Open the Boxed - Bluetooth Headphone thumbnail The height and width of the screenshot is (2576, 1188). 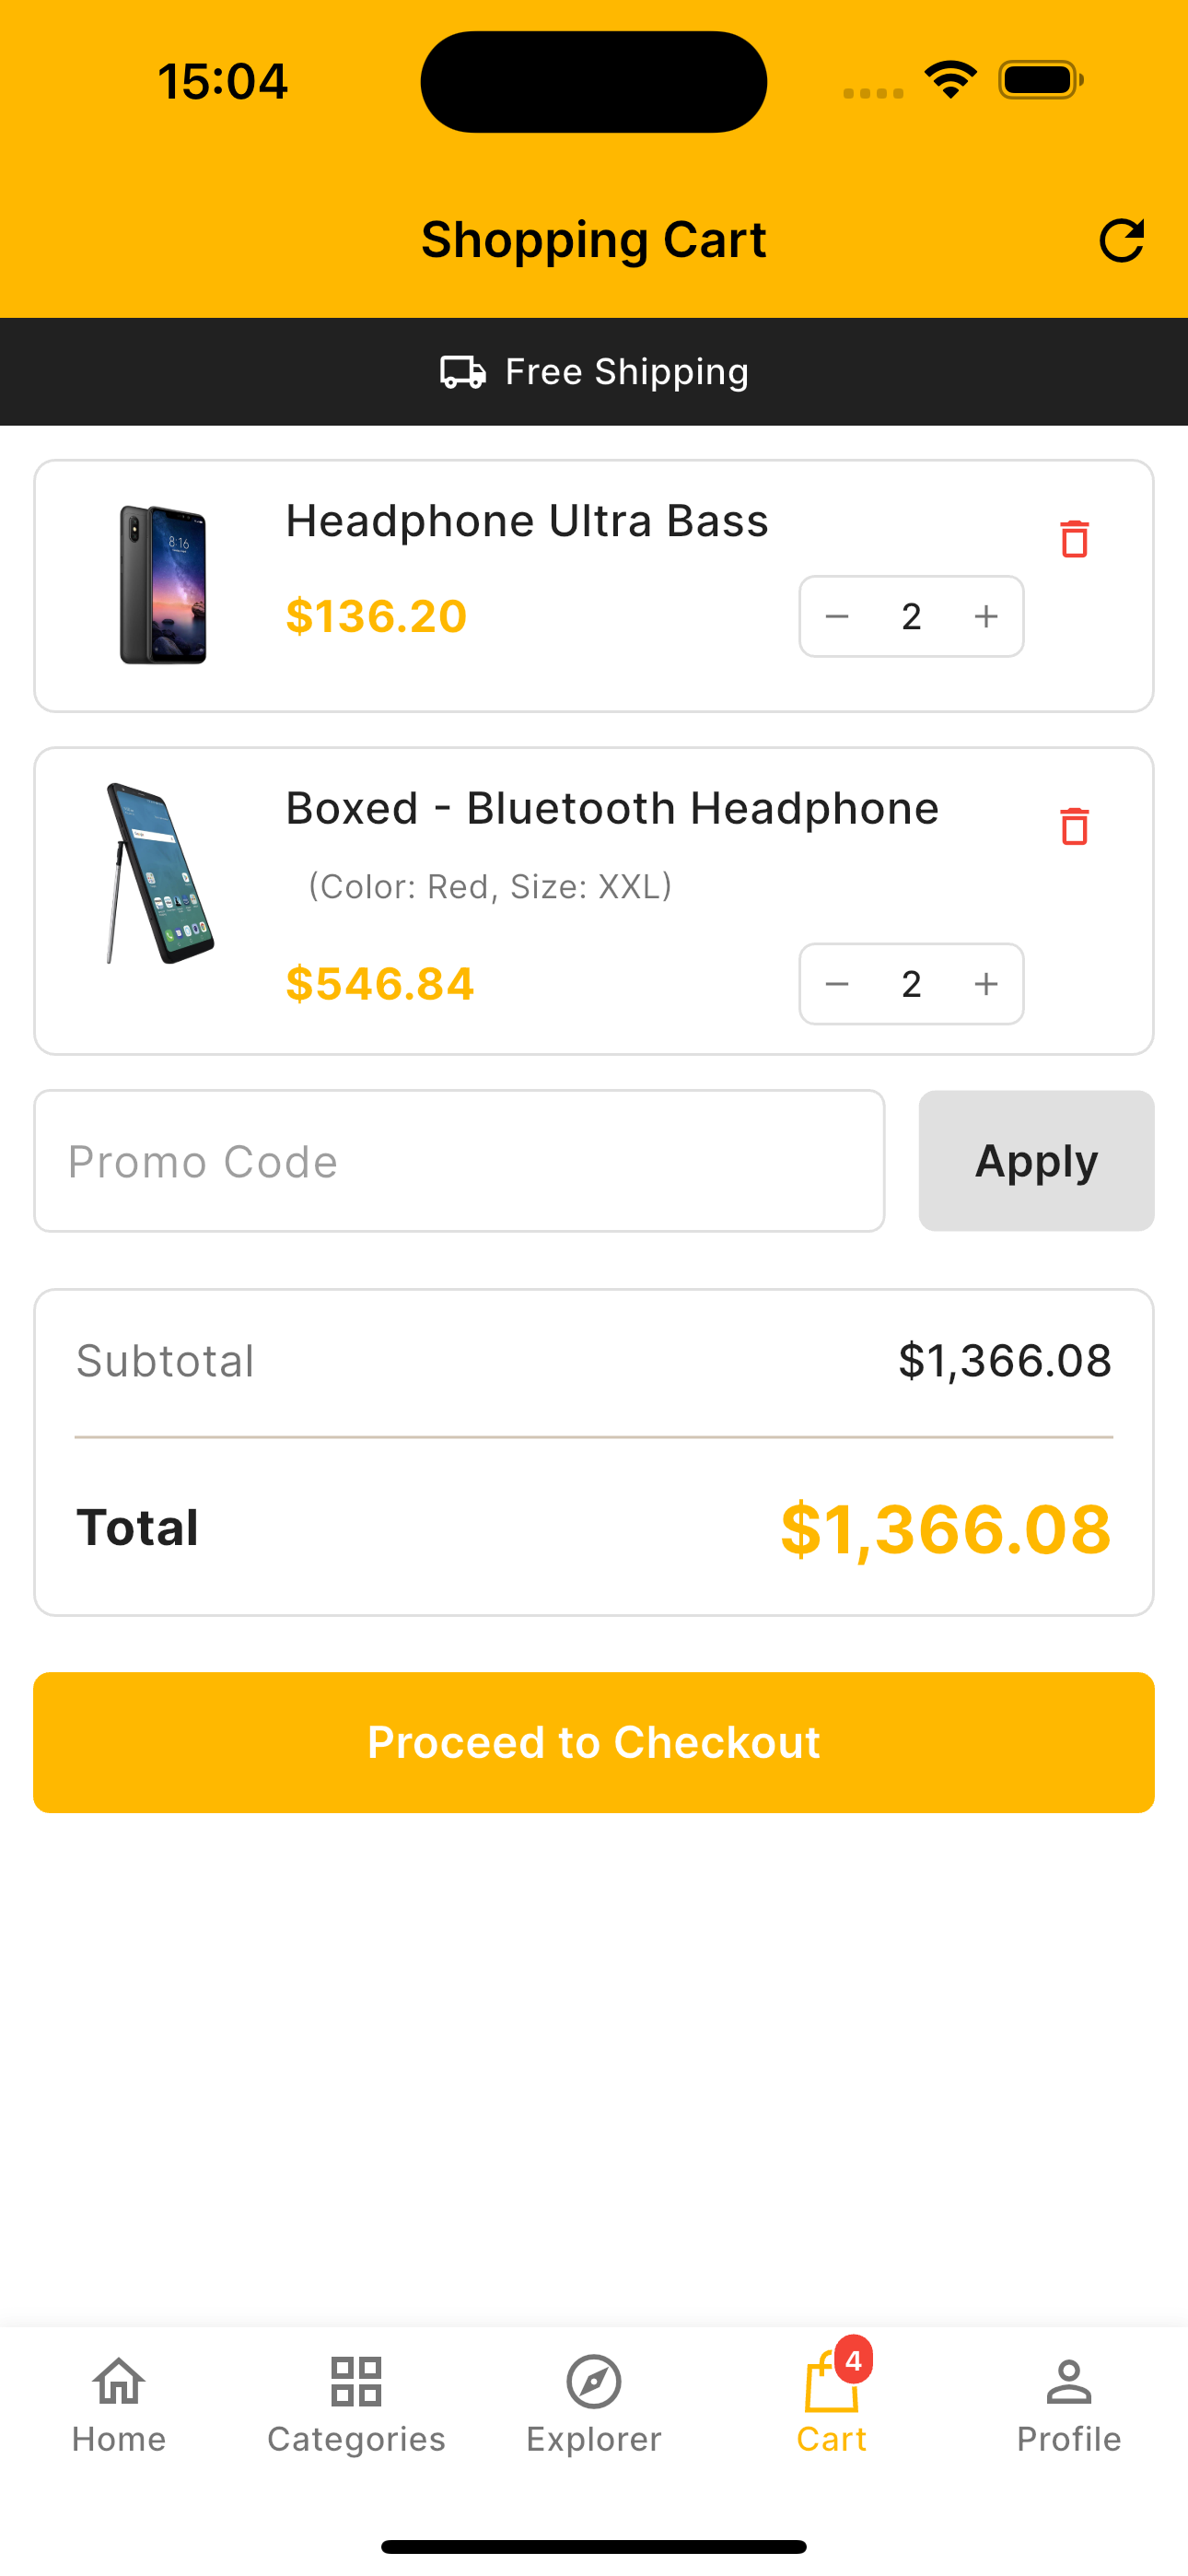[161, 873]
